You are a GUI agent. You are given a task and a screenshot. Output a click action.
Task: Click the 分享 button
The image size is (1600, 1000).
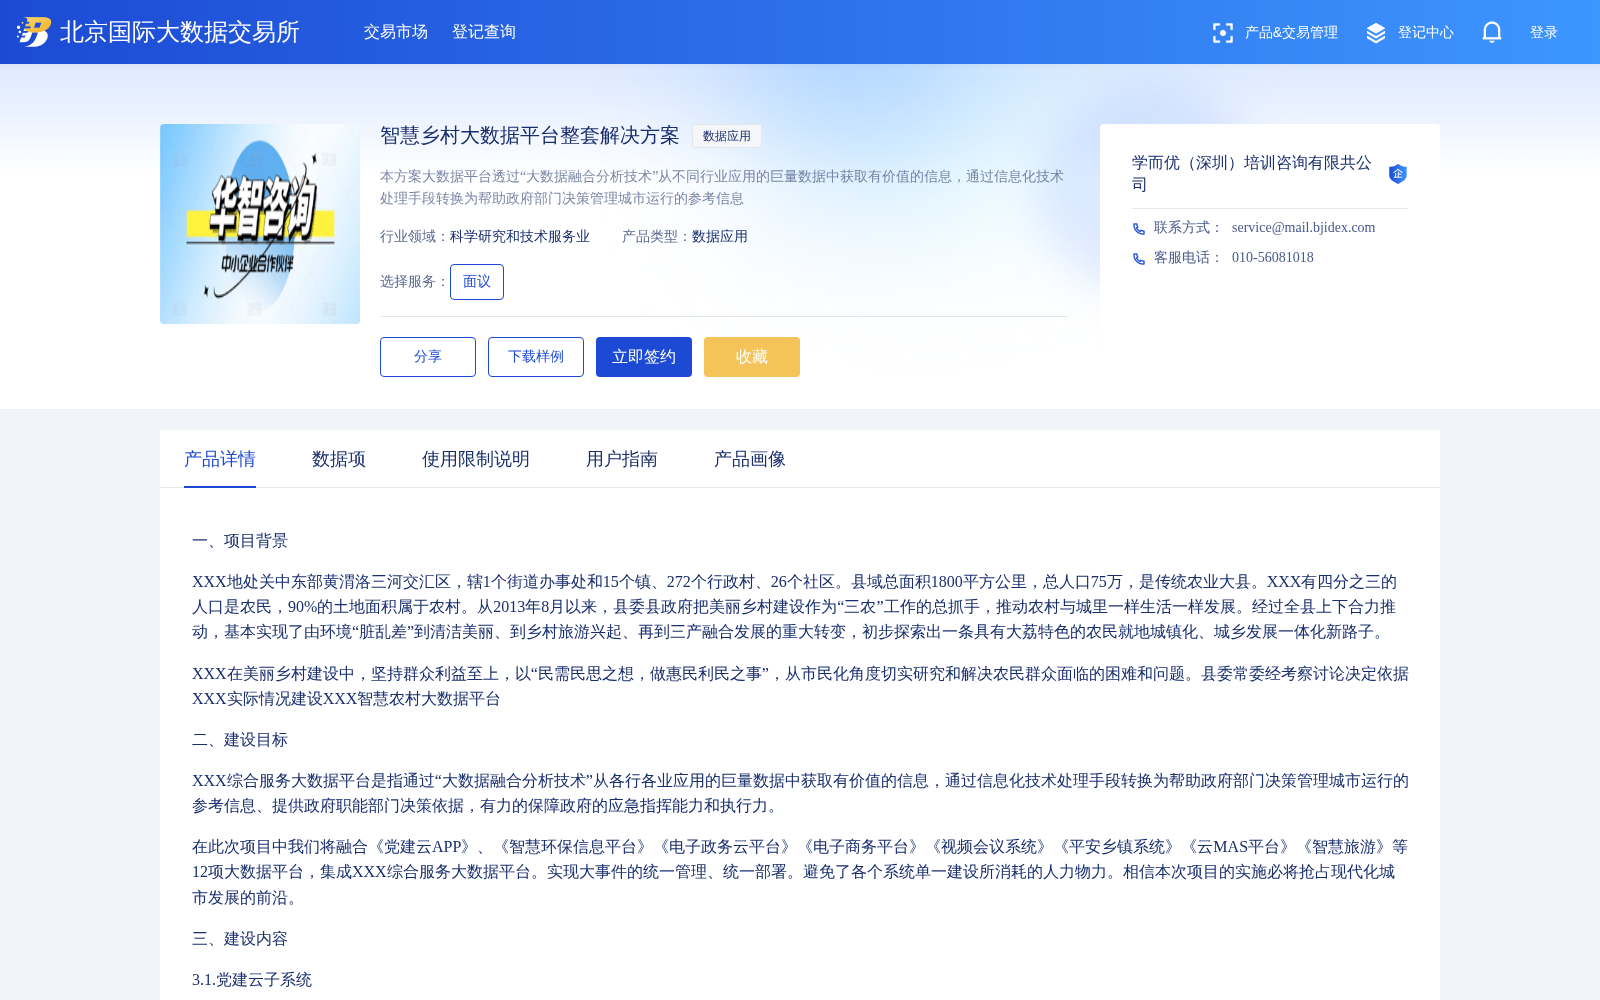428,357
